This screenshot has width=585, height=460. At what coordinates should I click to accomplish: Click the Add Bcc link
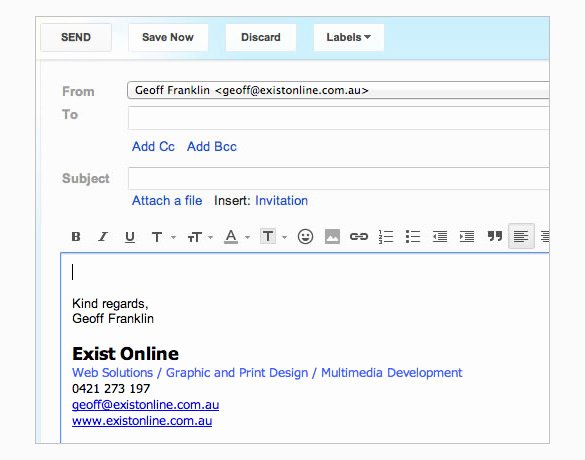click(x=212, y=147)
